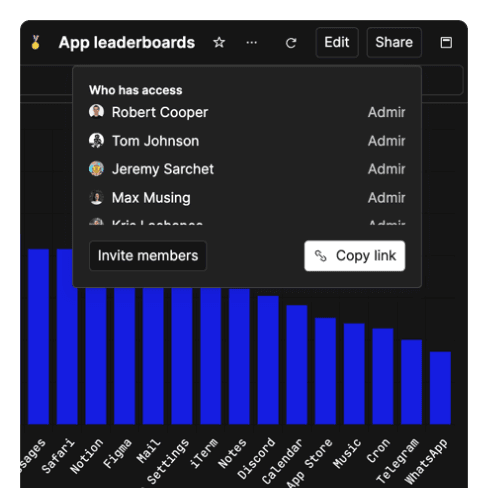Screen dimensions: 488x488
Task: Click the Telegram bar in the chart
Action: click(x=411, y=382)
